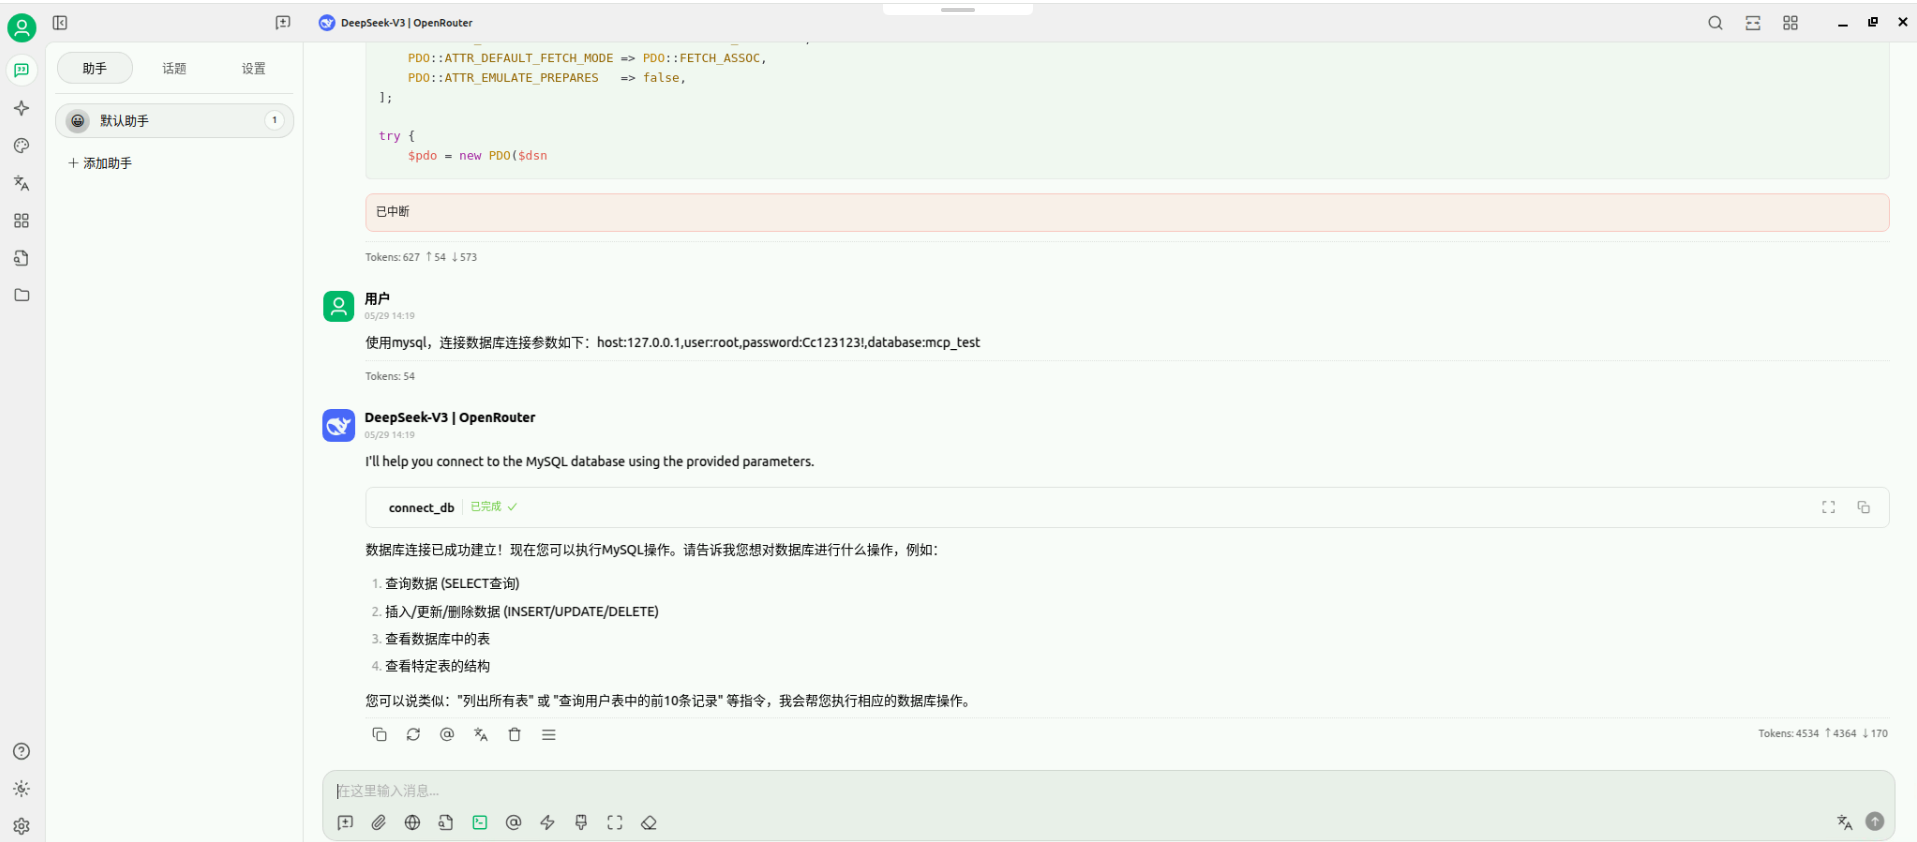
Task: Open quick phrases lightning icon
Action: point(547,823)
